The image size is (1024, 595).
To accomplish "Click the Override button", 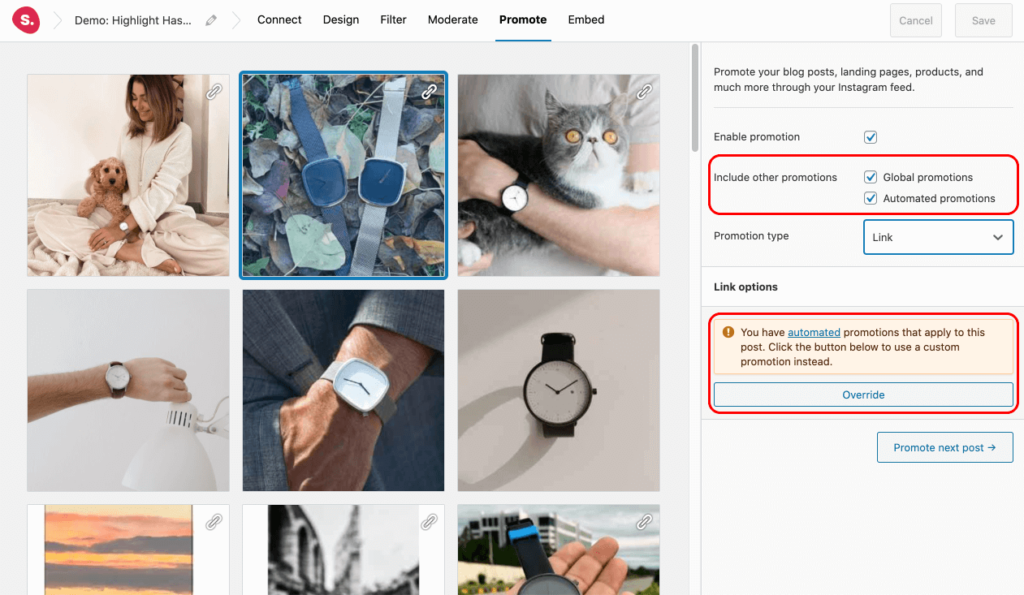I will coord(863,394).
